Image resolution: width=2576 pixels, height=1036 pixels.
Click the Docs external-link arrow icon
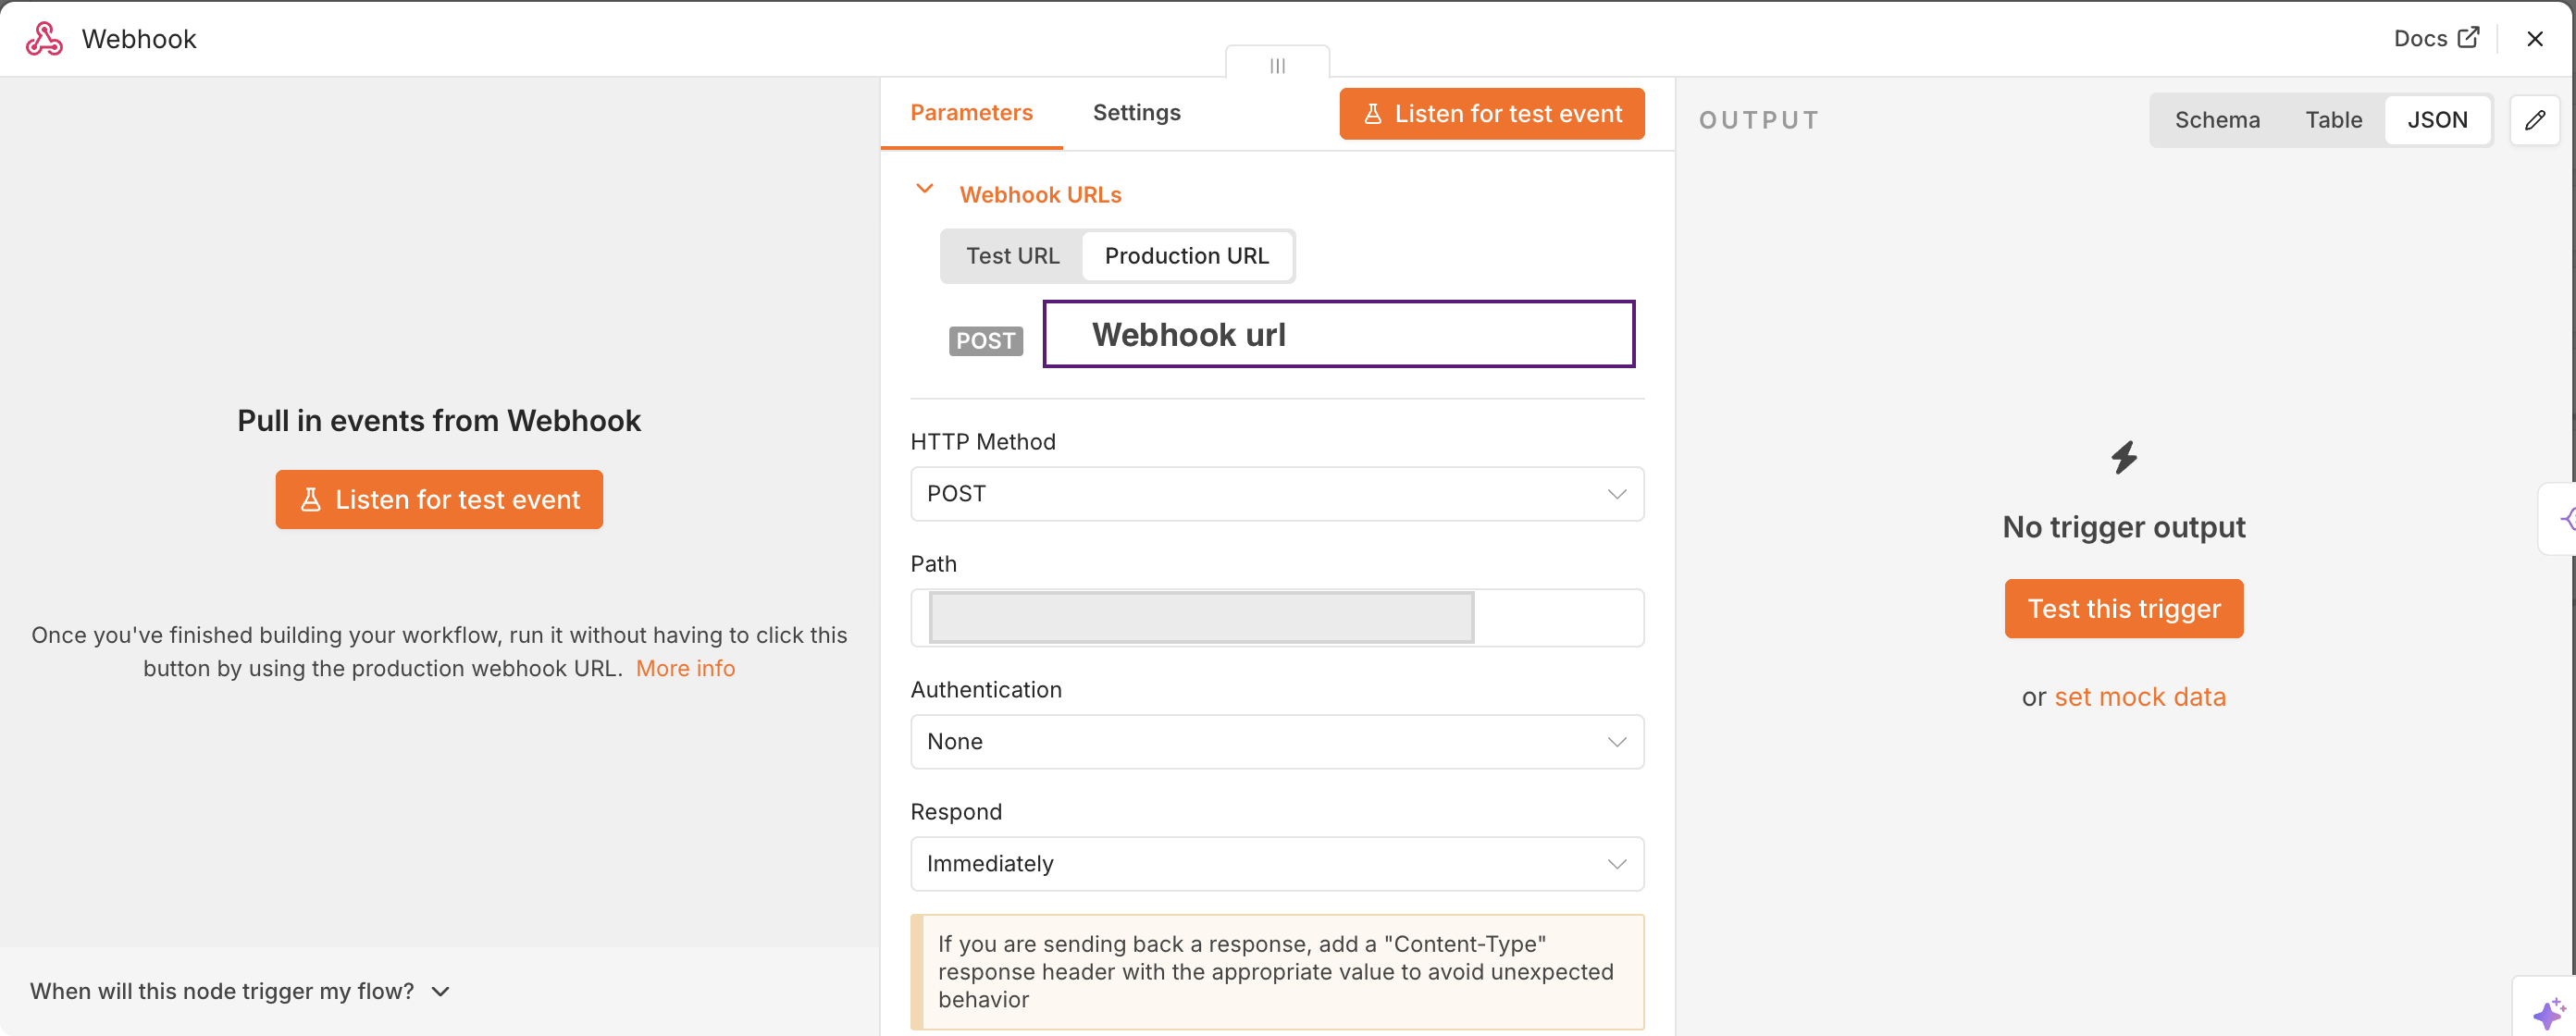[x=2467, y=37]
